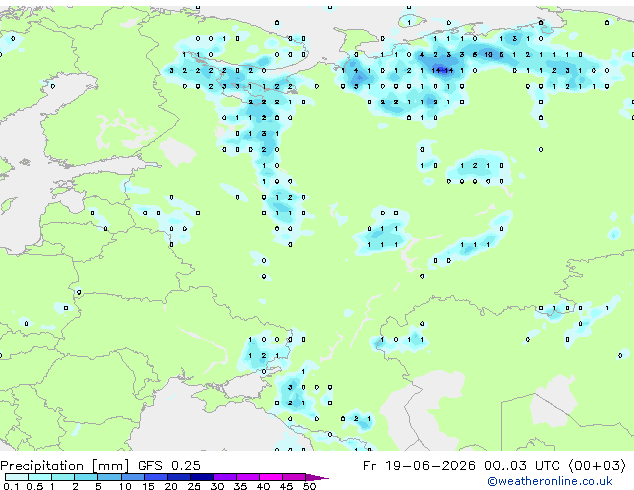The image size is (634, 490).
Task: Click the purple 30–35 mm legend swatch
Action: click(x=224, y=477)
